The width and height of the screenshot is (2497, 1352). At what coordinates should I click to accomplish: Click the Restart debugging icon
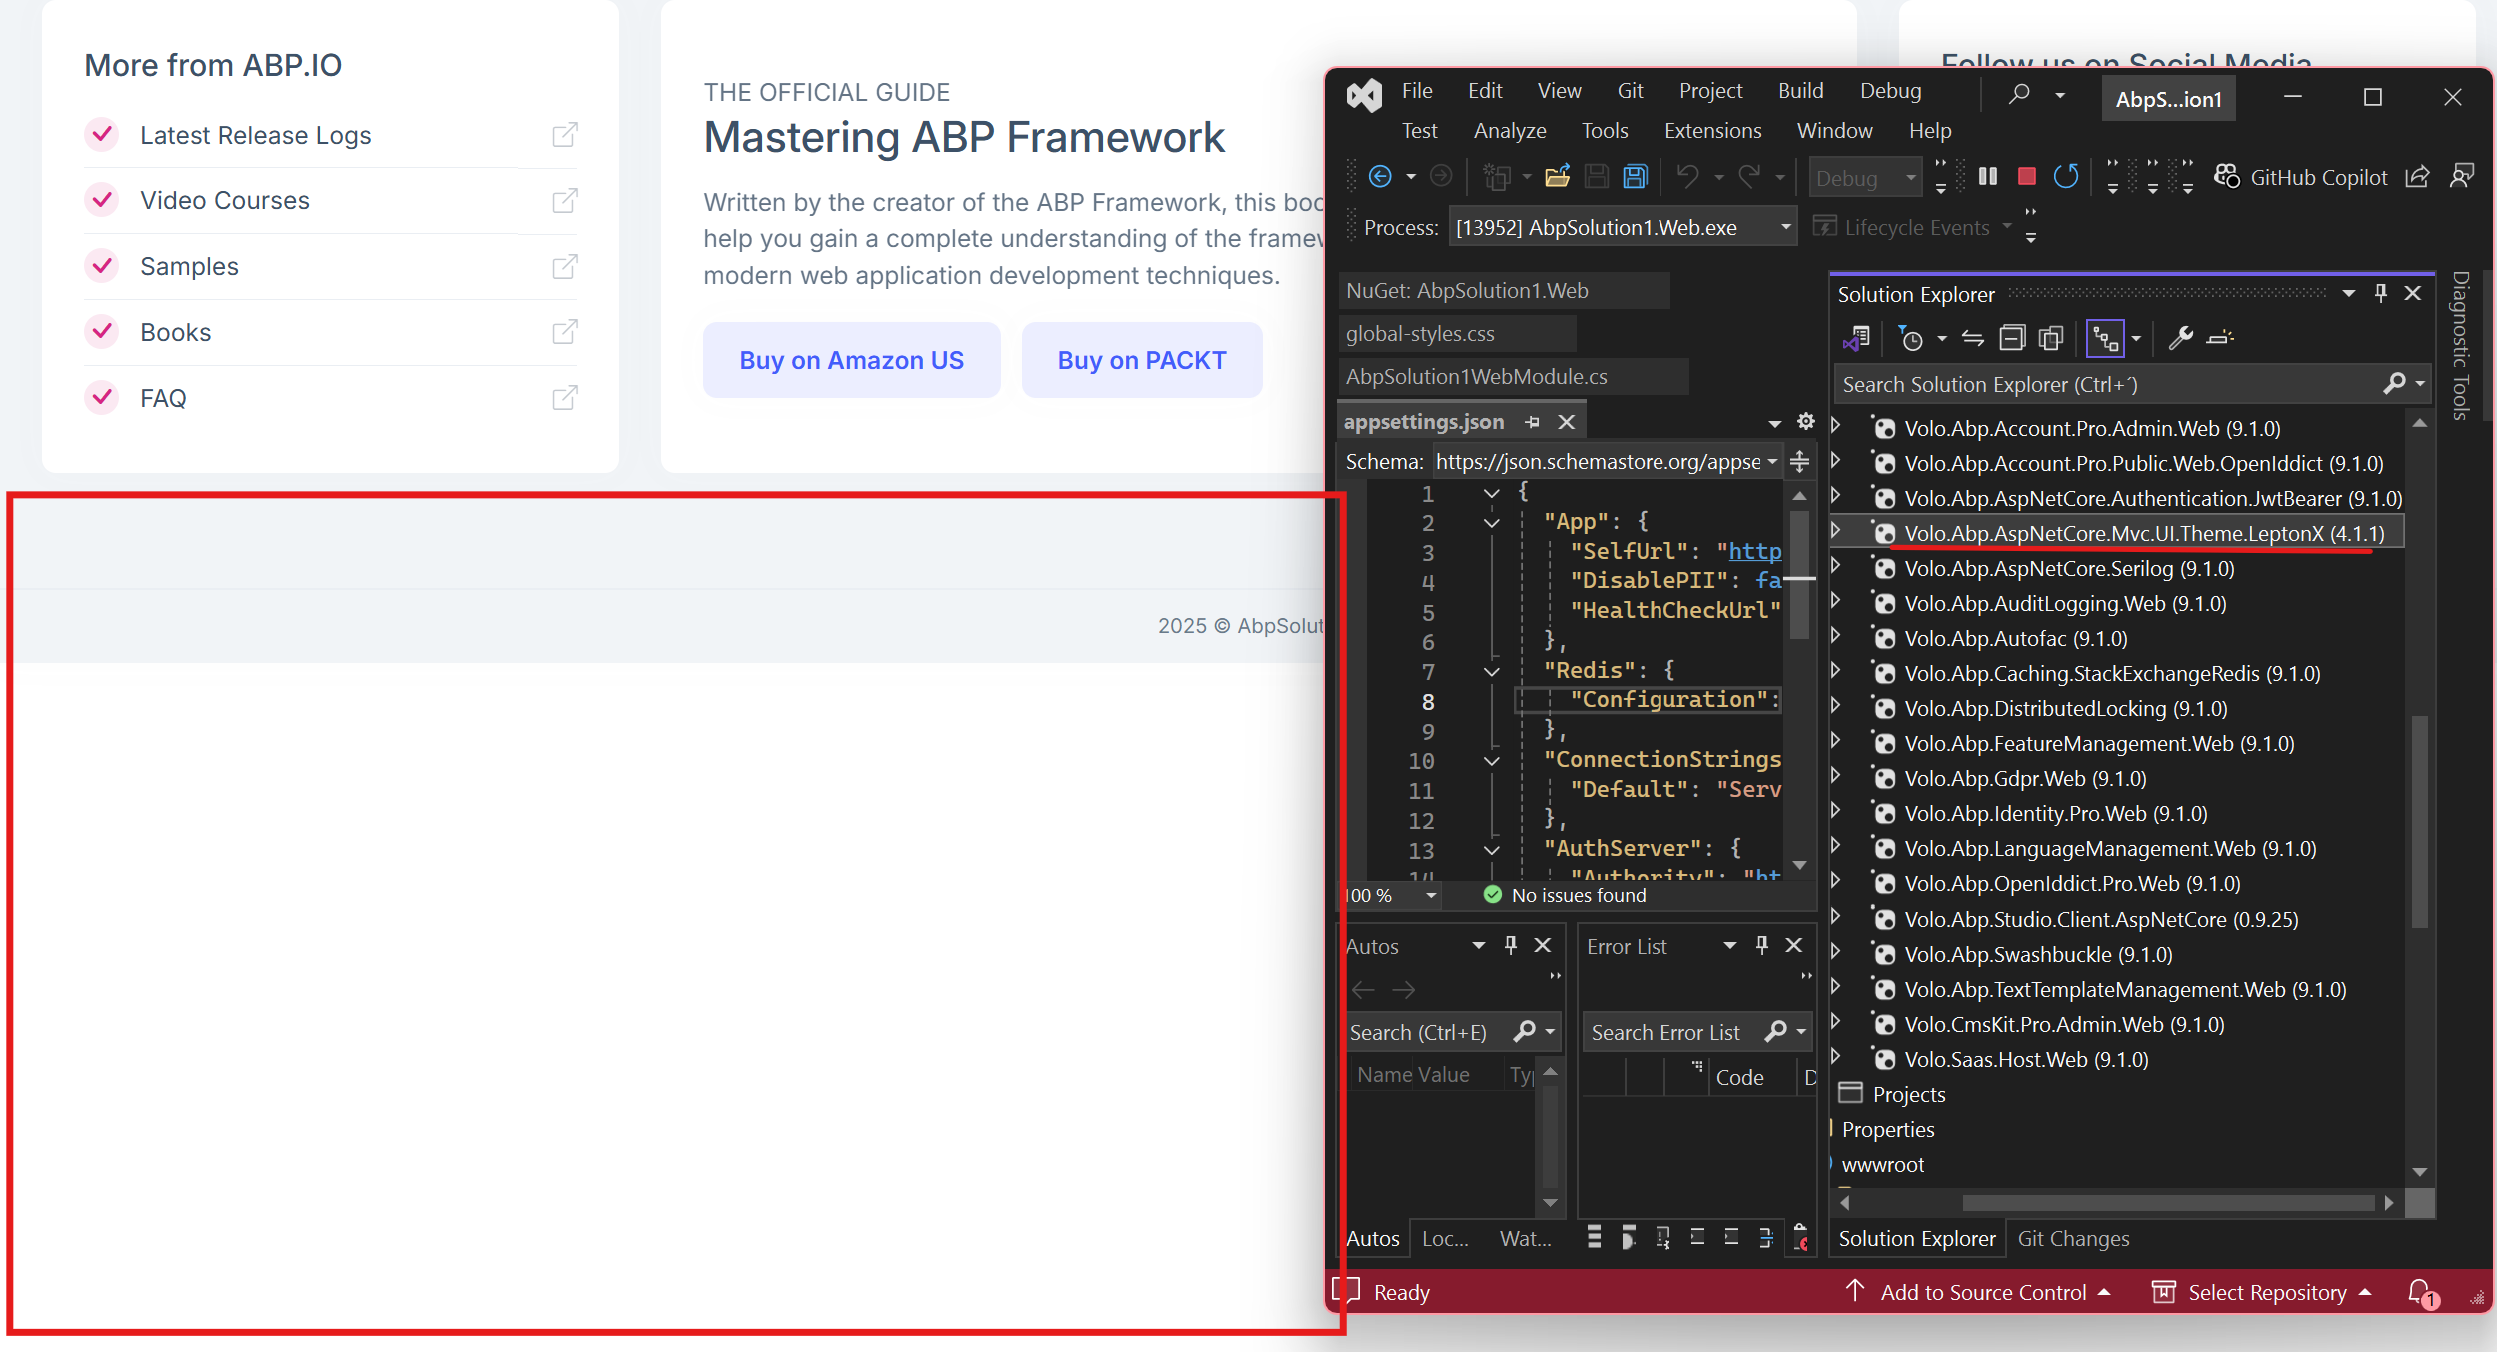(2066, 177)
